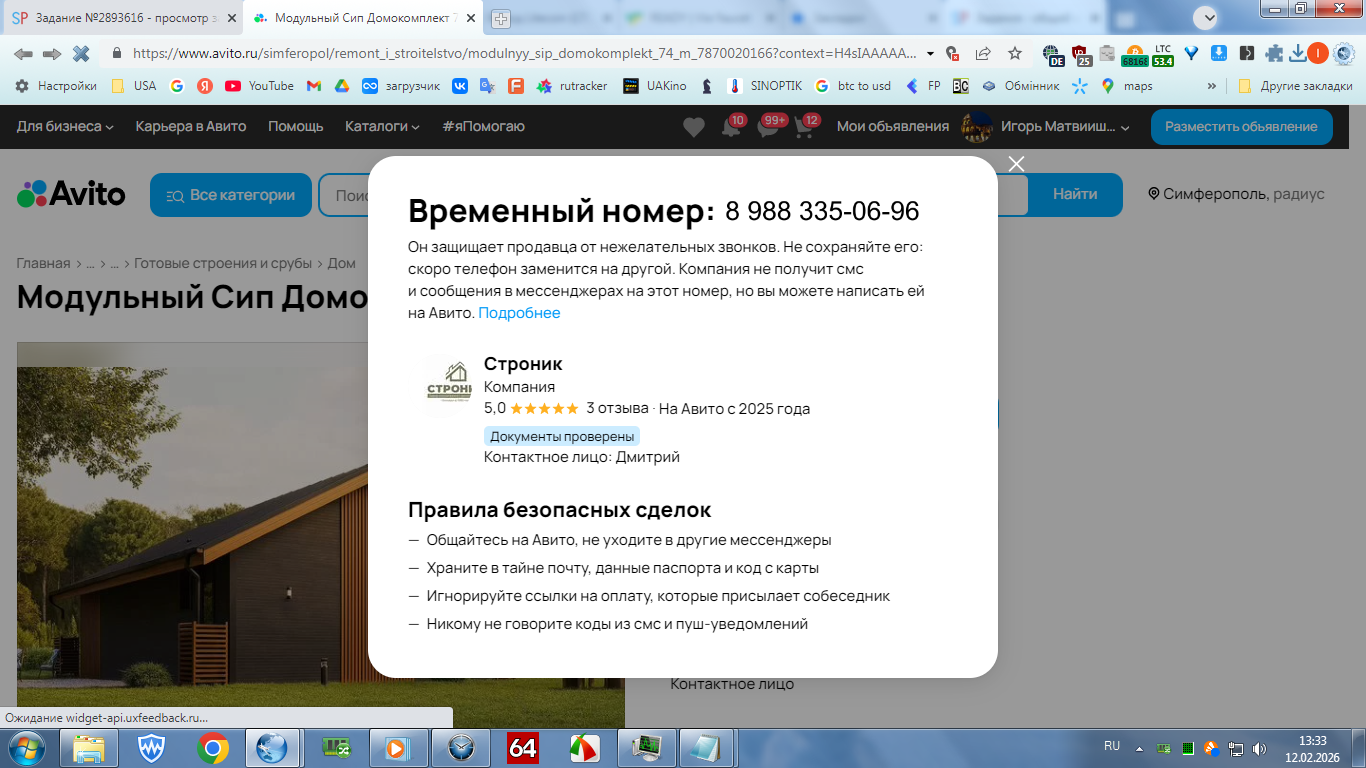1366x768 pixels.
Task: Open browser downloads icon
Action: point(1297,54)
